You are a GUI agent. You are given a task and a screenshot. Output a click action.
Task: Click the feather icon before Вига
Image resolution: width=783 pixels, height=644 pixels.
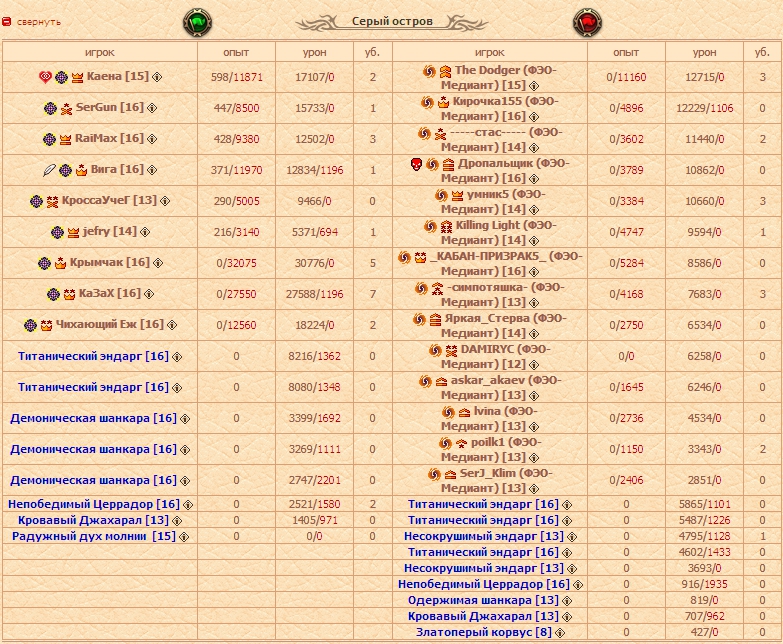[49, 170]
